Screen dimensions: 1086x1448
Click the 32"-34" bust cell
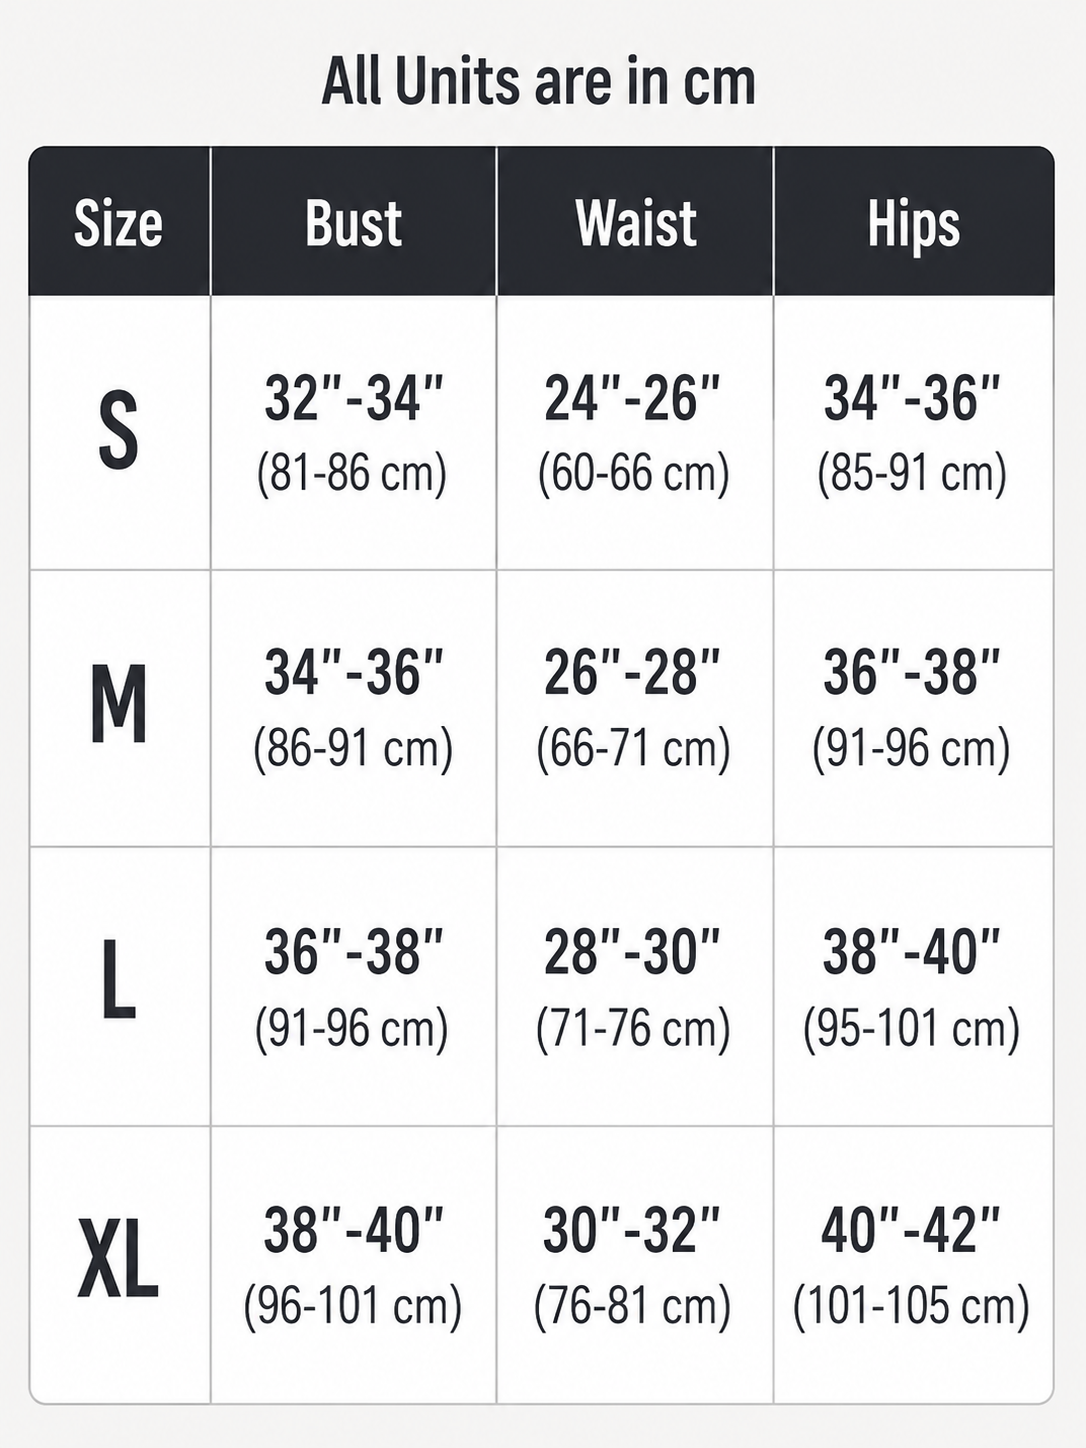353,398
